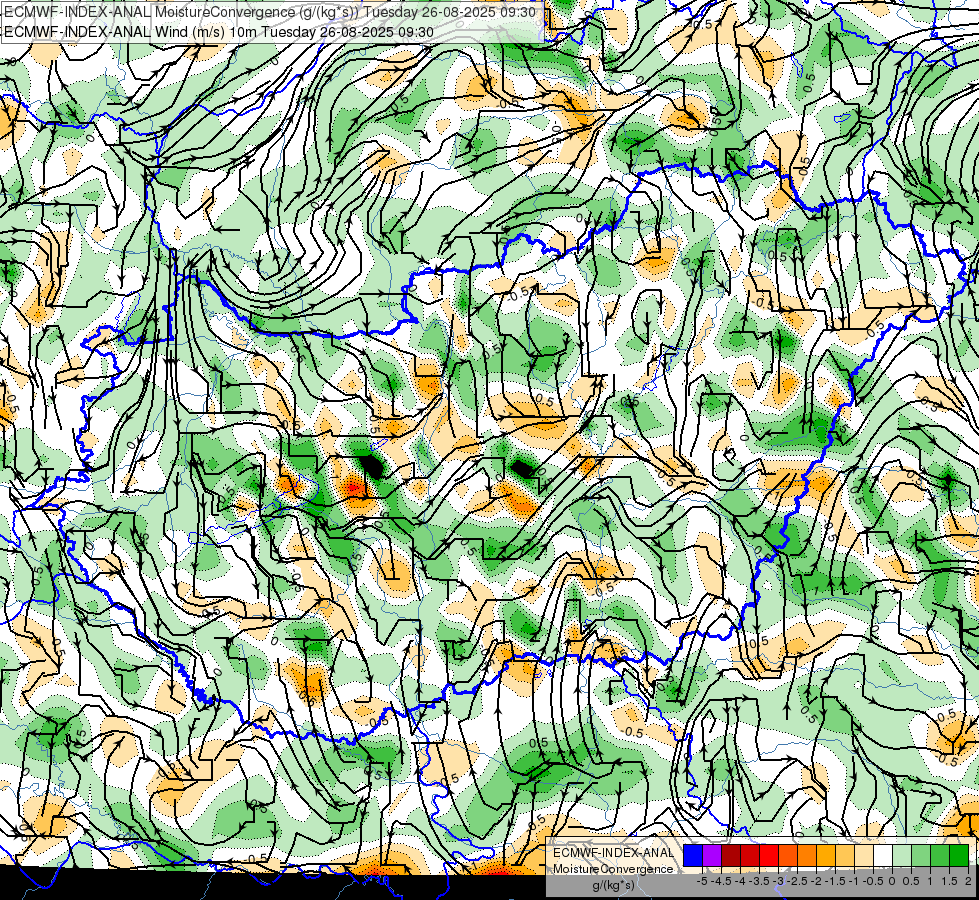Click legend swatch between -2 and -1.5
The height and width of the screenshot is (900, 979).
[x=826, y=856]
